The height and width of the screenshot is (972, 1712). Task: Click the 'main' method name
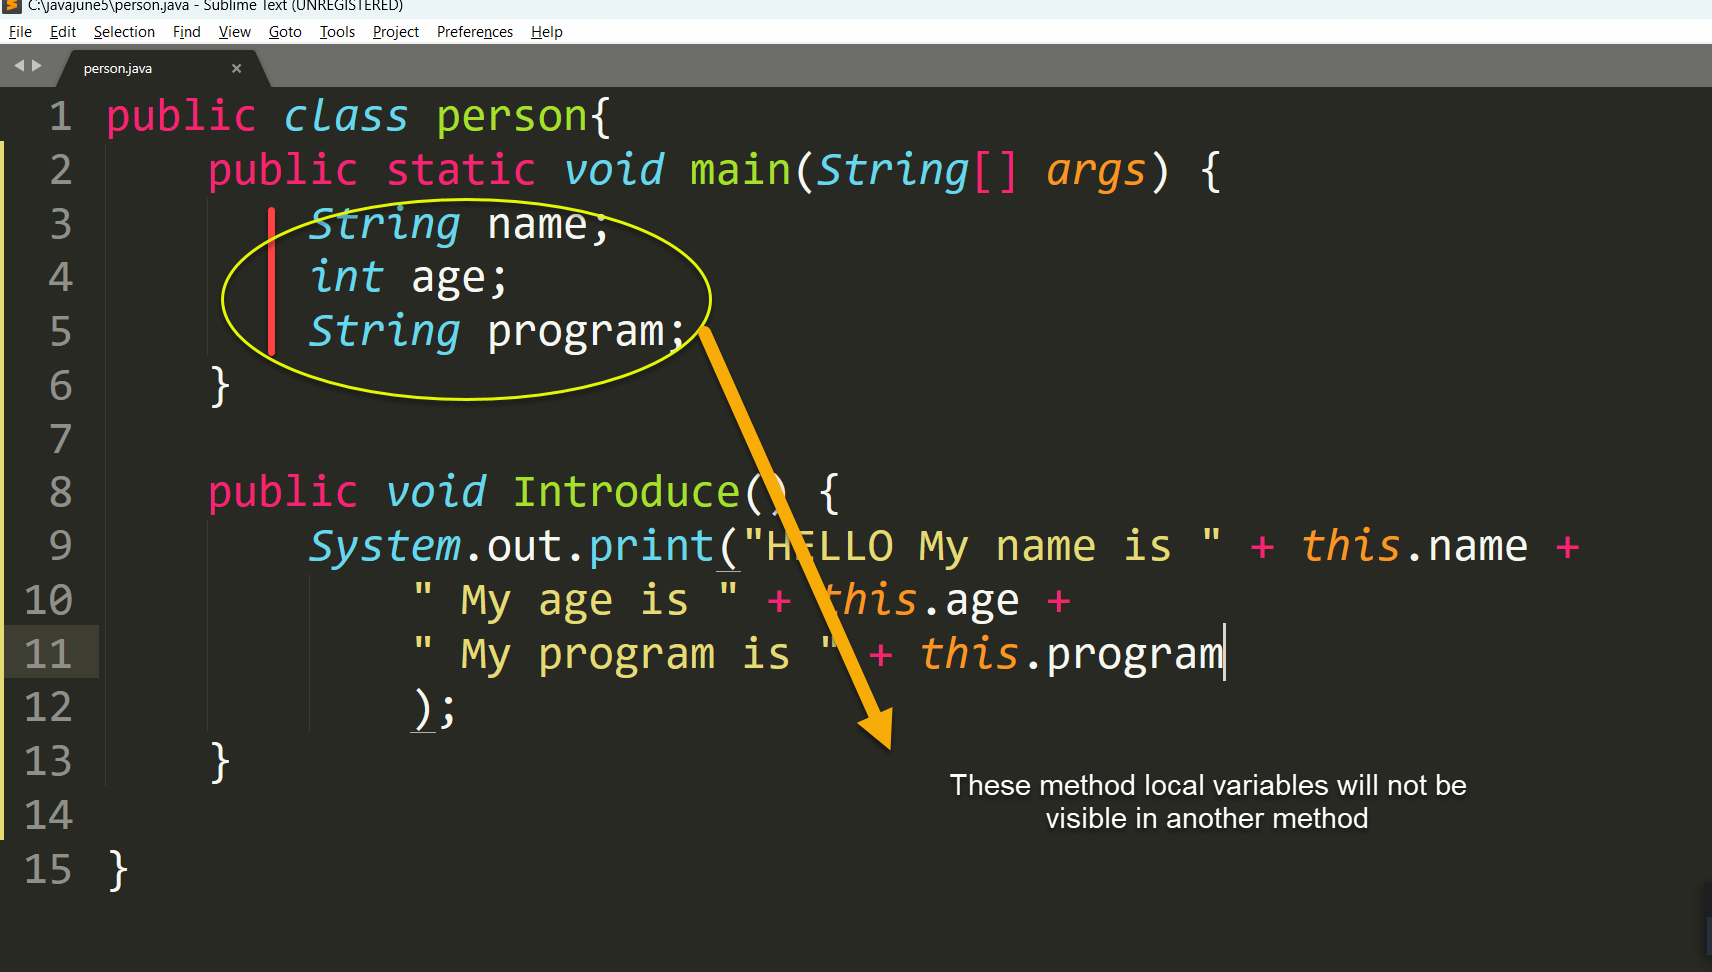(x=741, y=169)
